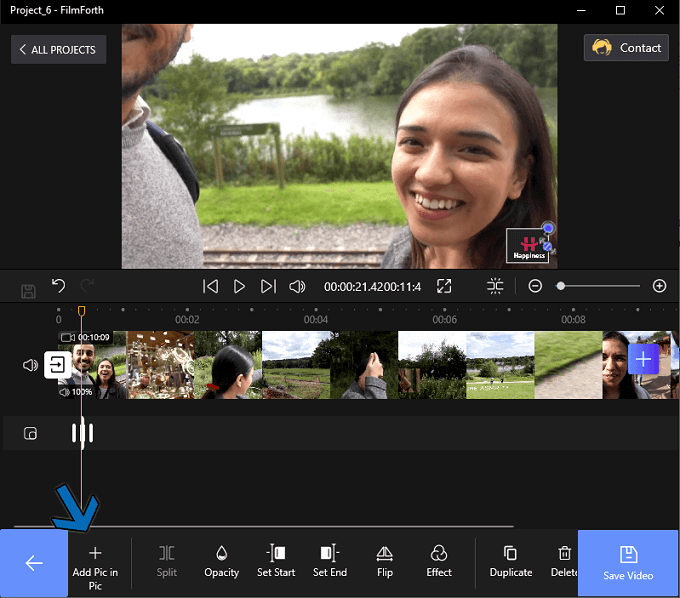680x598 pixels.
Task: Open the Contact support button
Action: (x=626, y=48)
